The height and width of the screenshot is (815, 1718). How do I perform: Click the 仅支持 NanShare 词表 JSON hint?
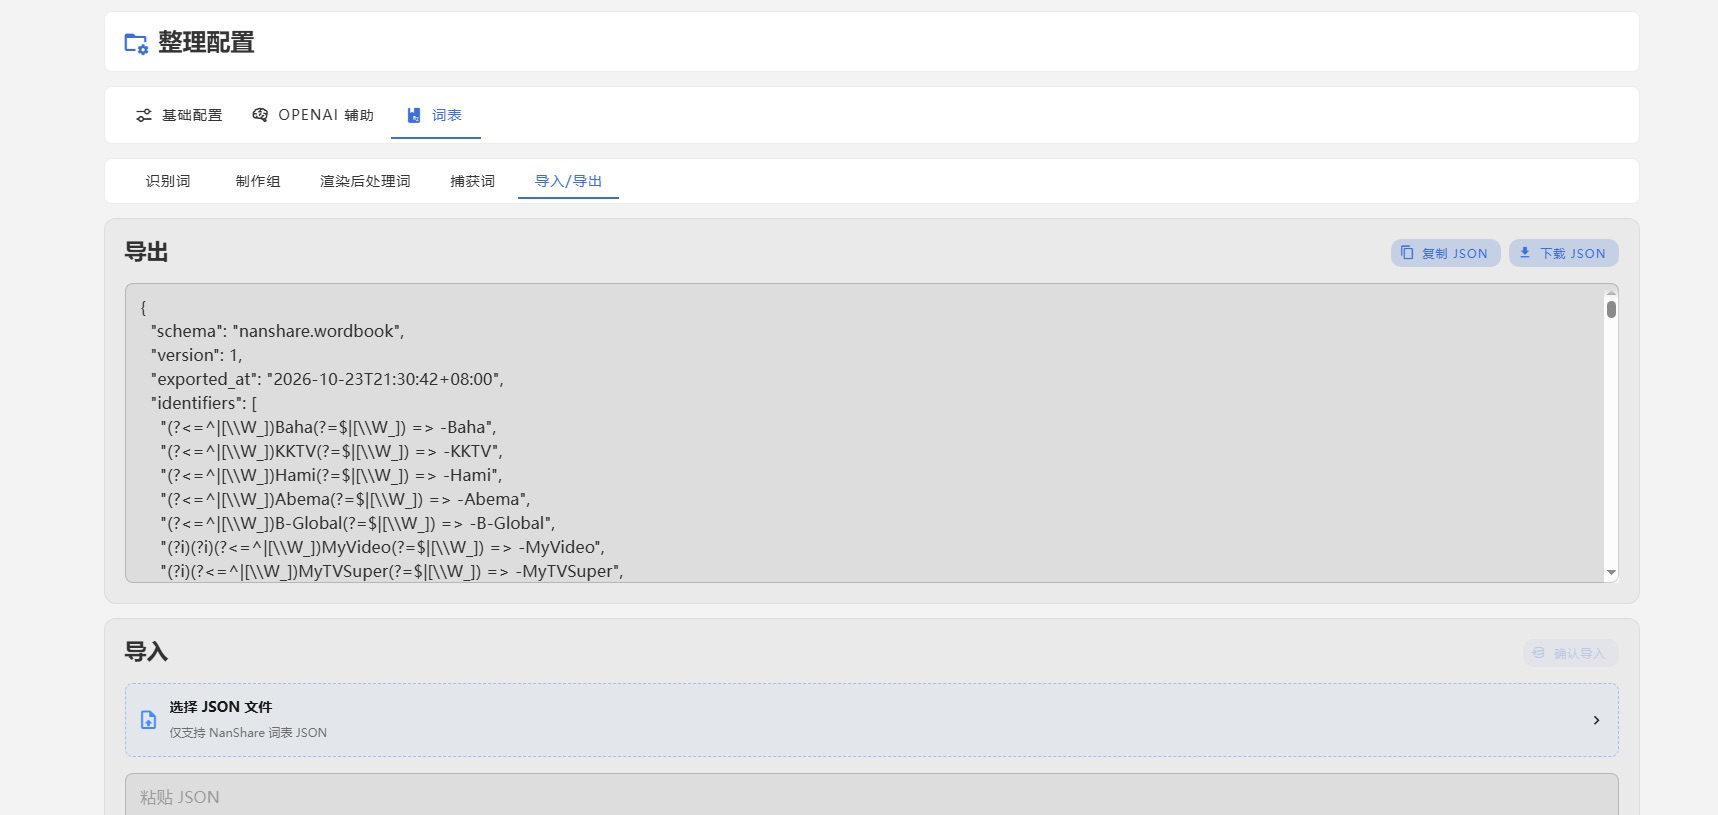[248, 733]
